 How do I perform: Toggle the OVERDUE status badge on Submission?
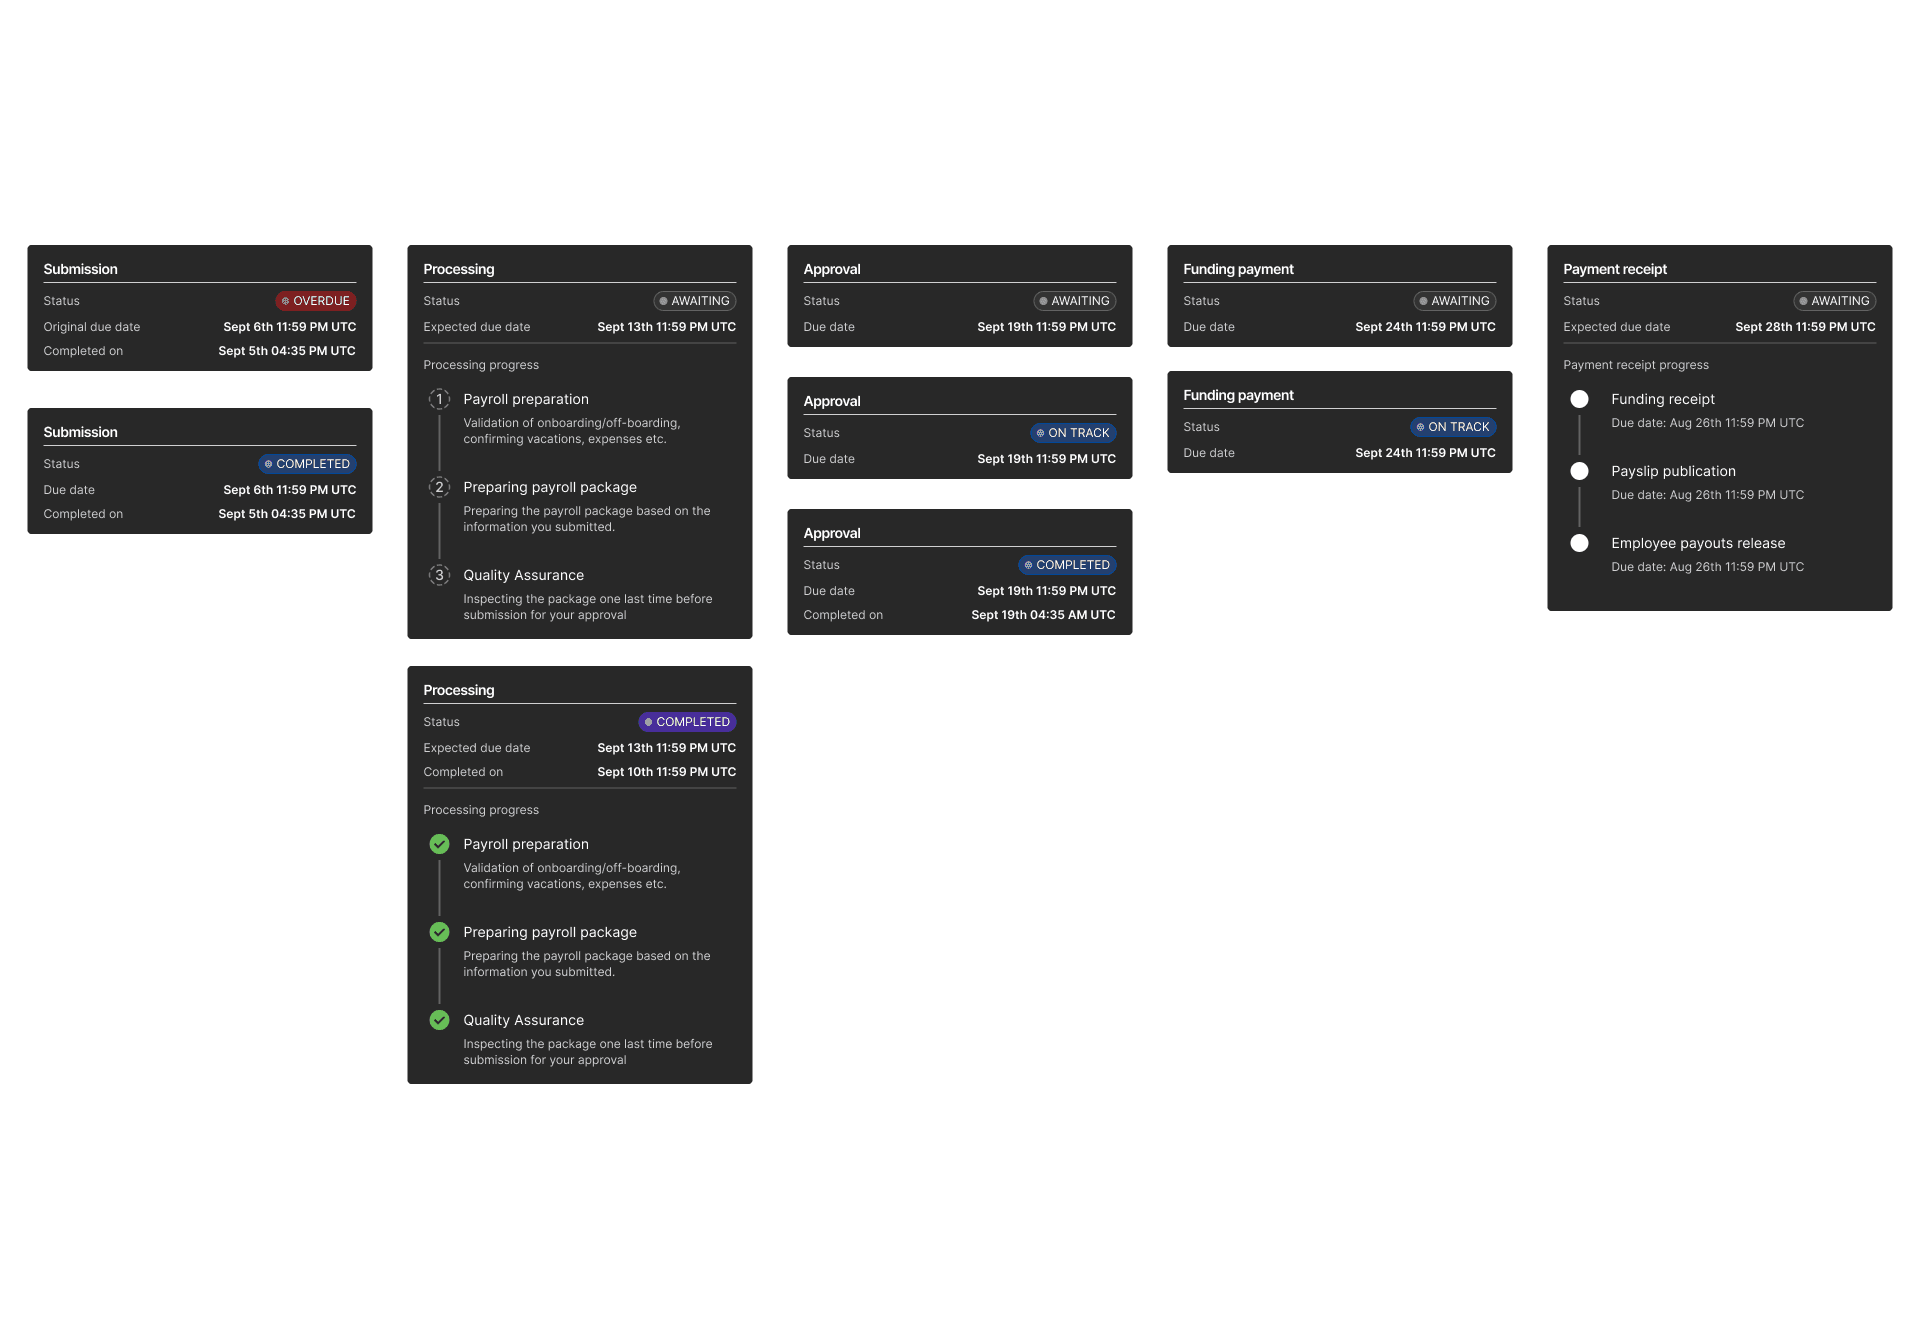click(315, 300)
